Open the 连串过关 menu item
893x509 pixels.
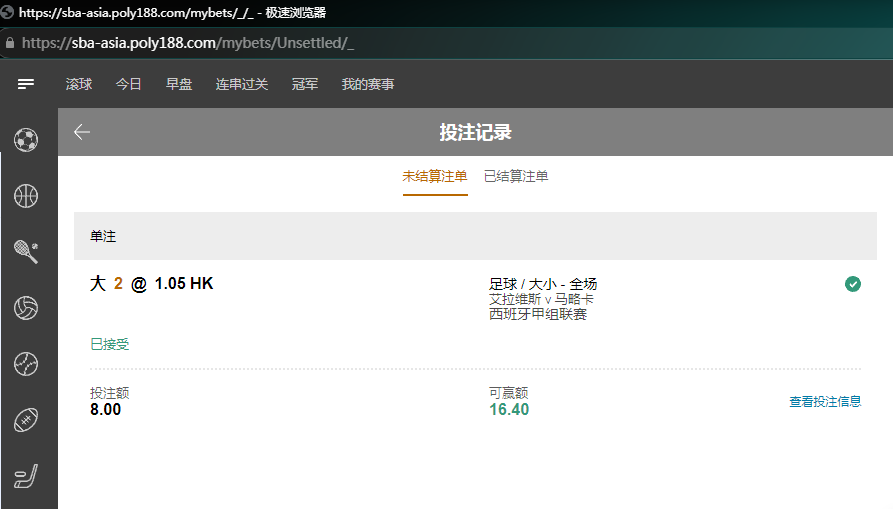coord(242,84)
